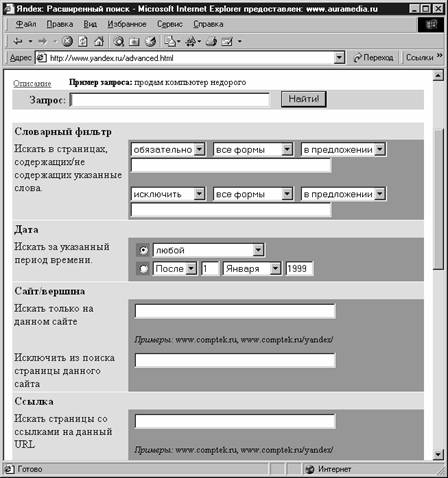Click the 'Исключить из поиска страницы' site field

235,360
